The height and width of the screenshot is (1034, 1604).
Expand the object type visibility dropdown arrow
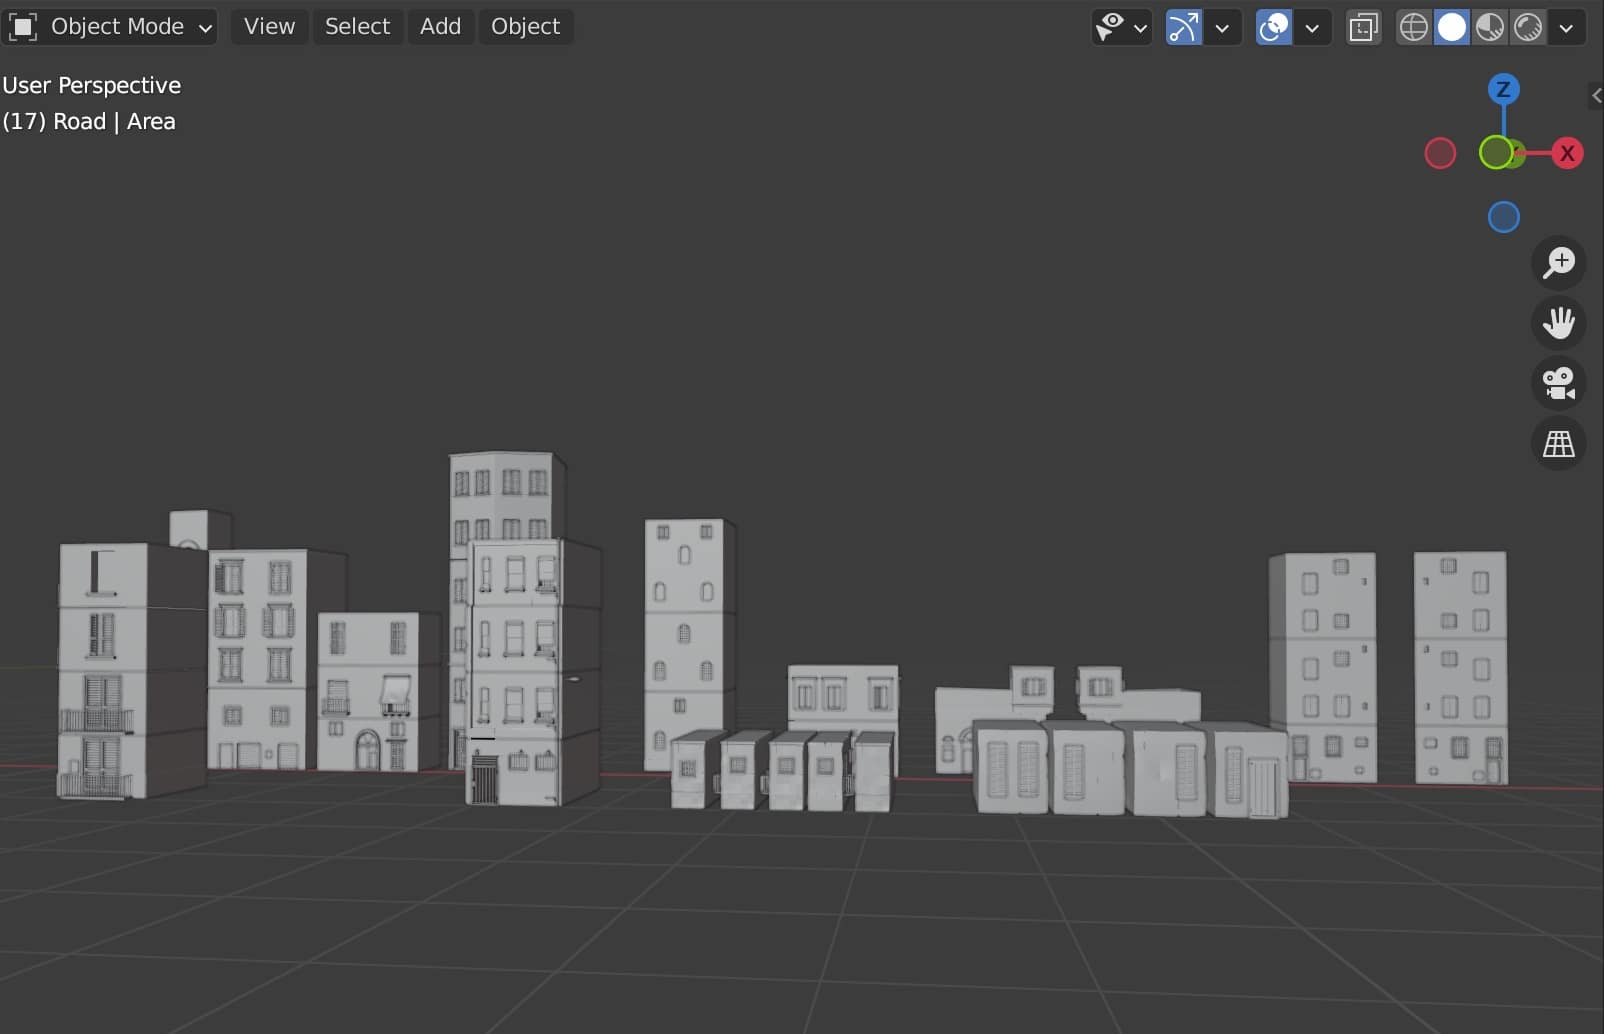[1140, 28]
